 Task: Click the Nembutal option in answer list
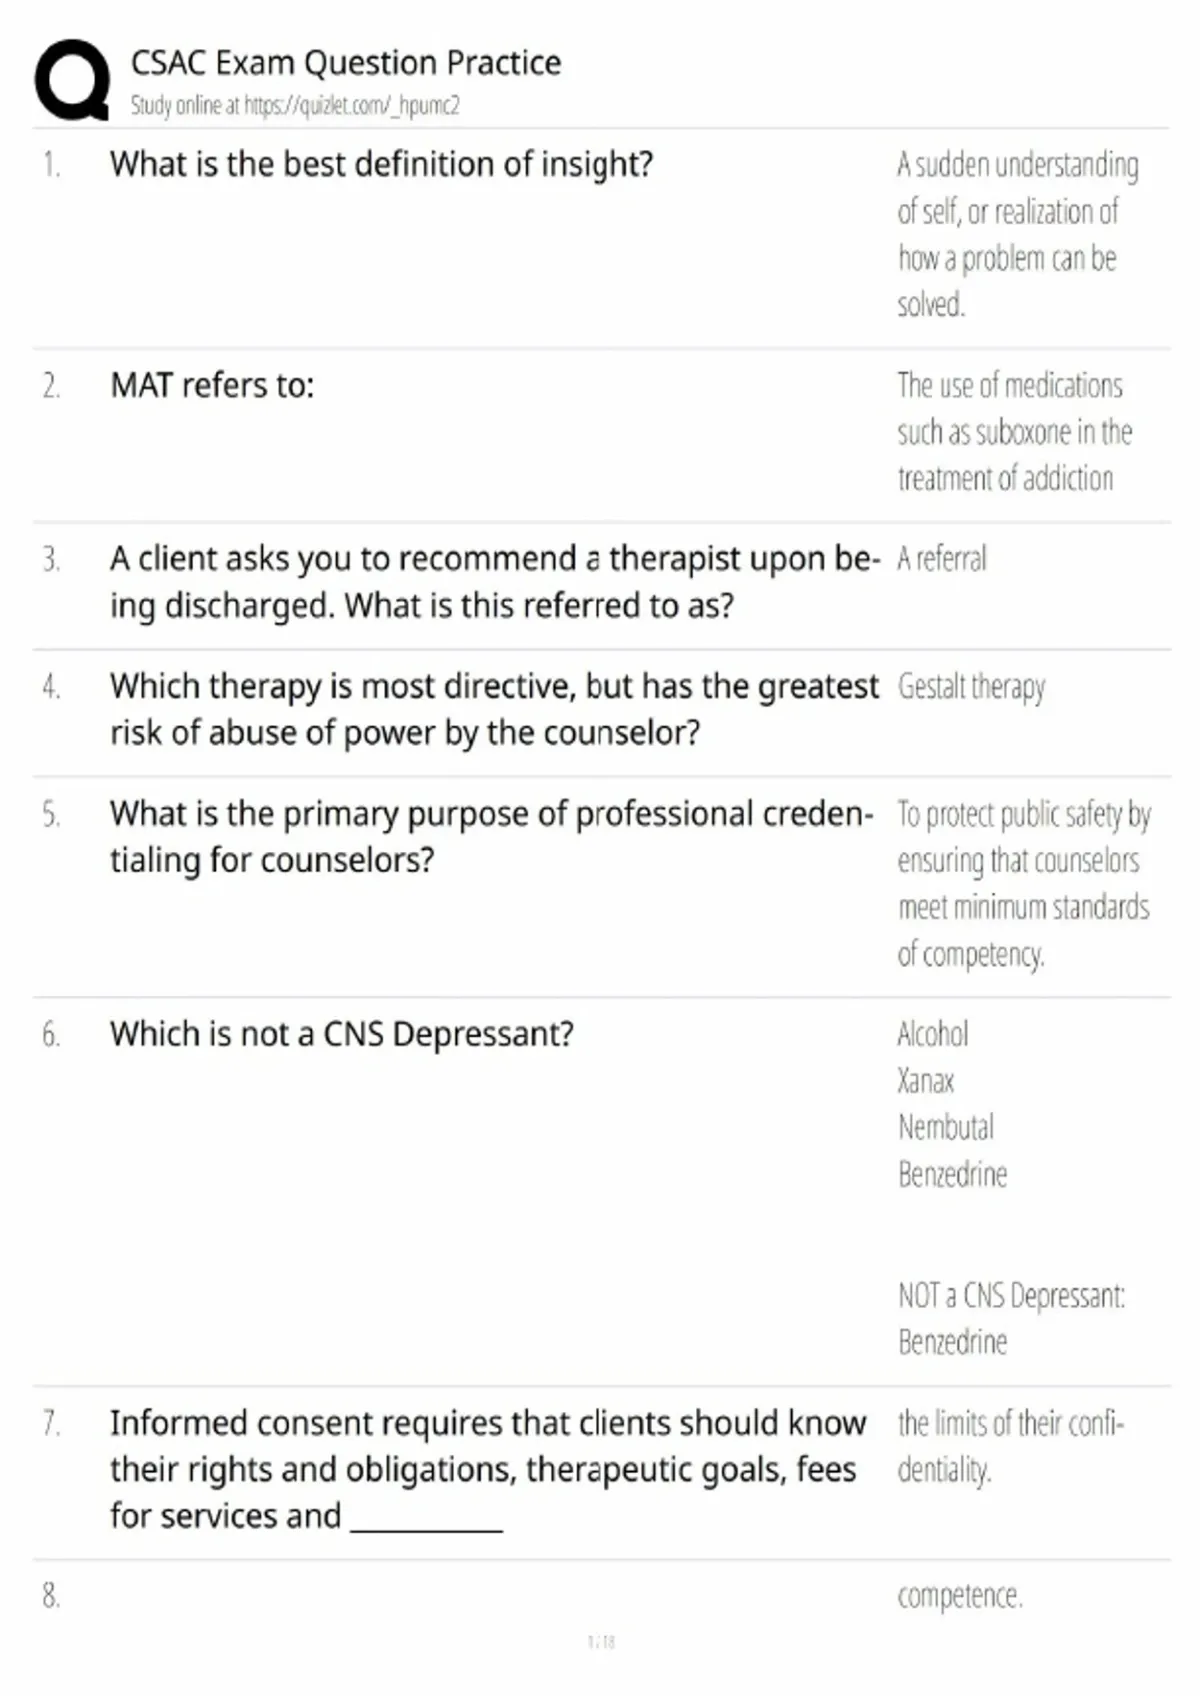pos(946,1127)
